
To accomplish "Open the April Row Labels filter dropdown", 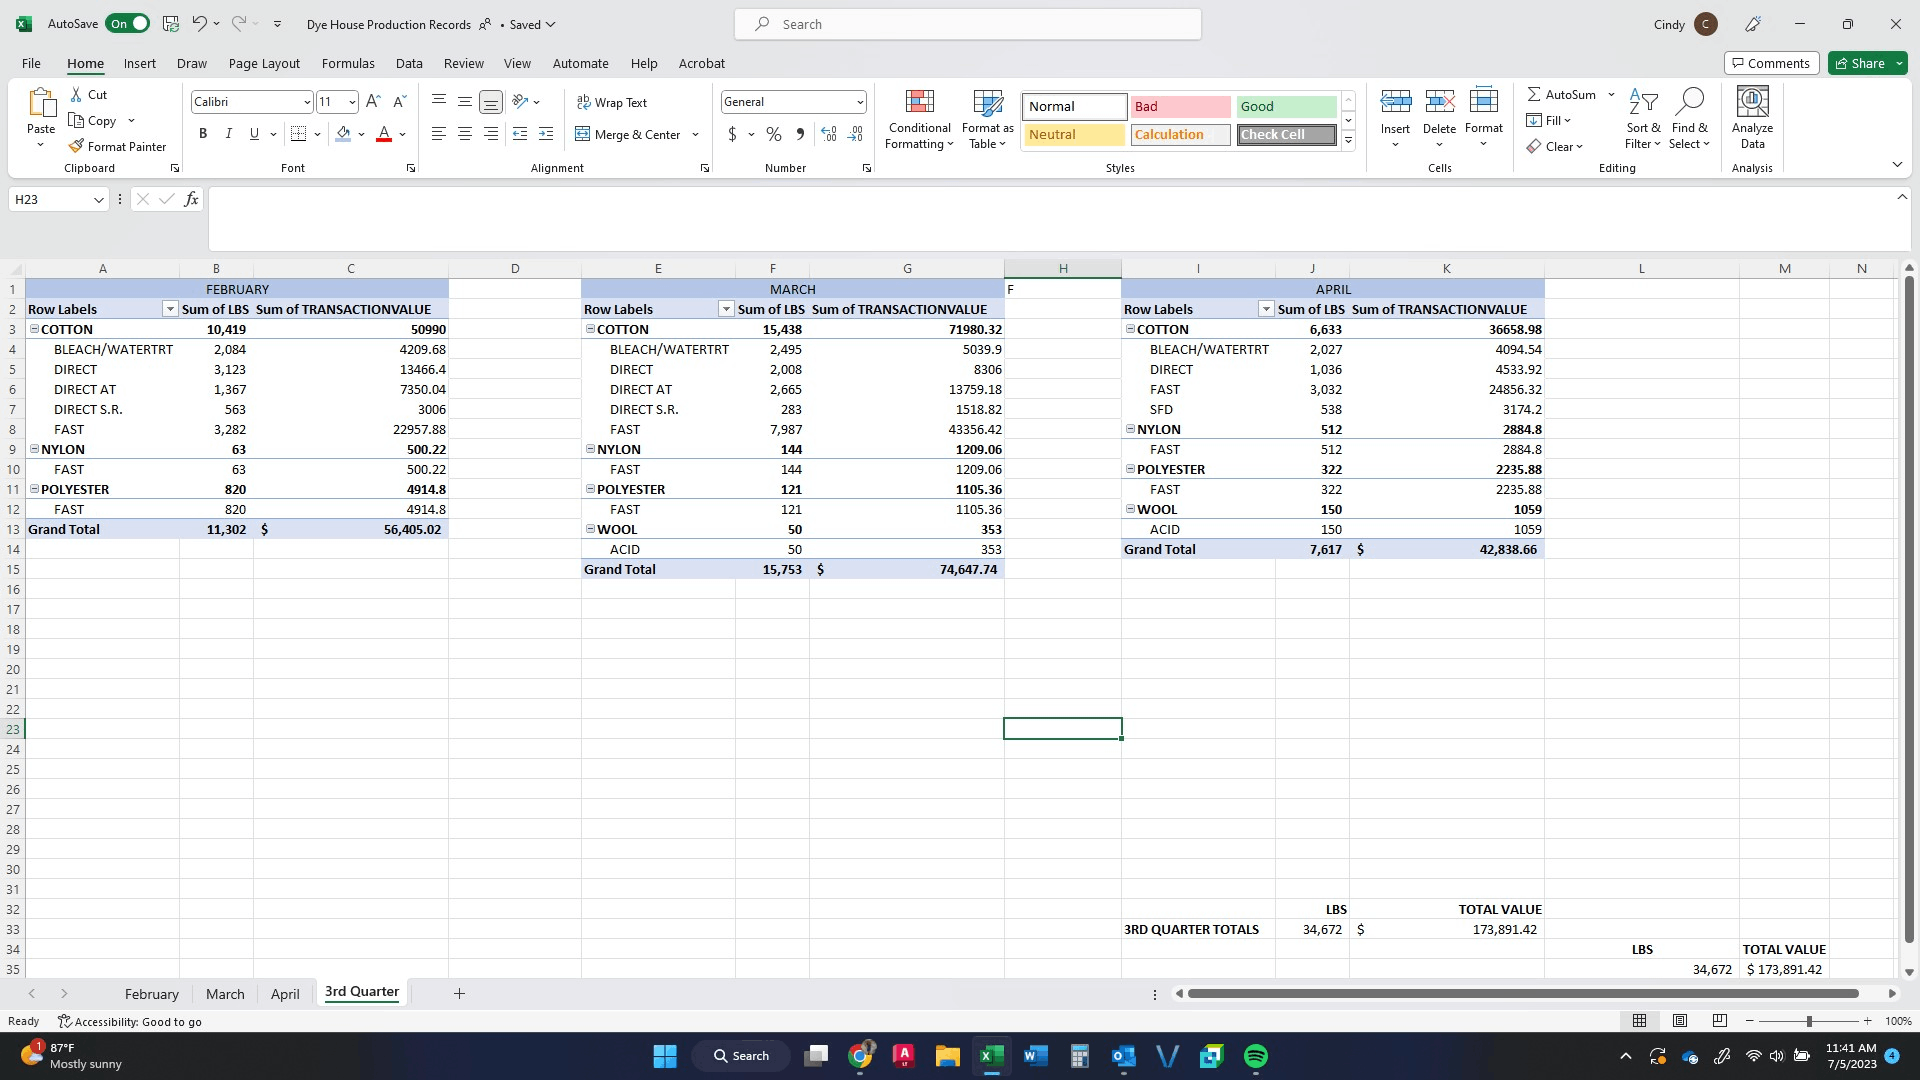I will tap(1266, 309).
